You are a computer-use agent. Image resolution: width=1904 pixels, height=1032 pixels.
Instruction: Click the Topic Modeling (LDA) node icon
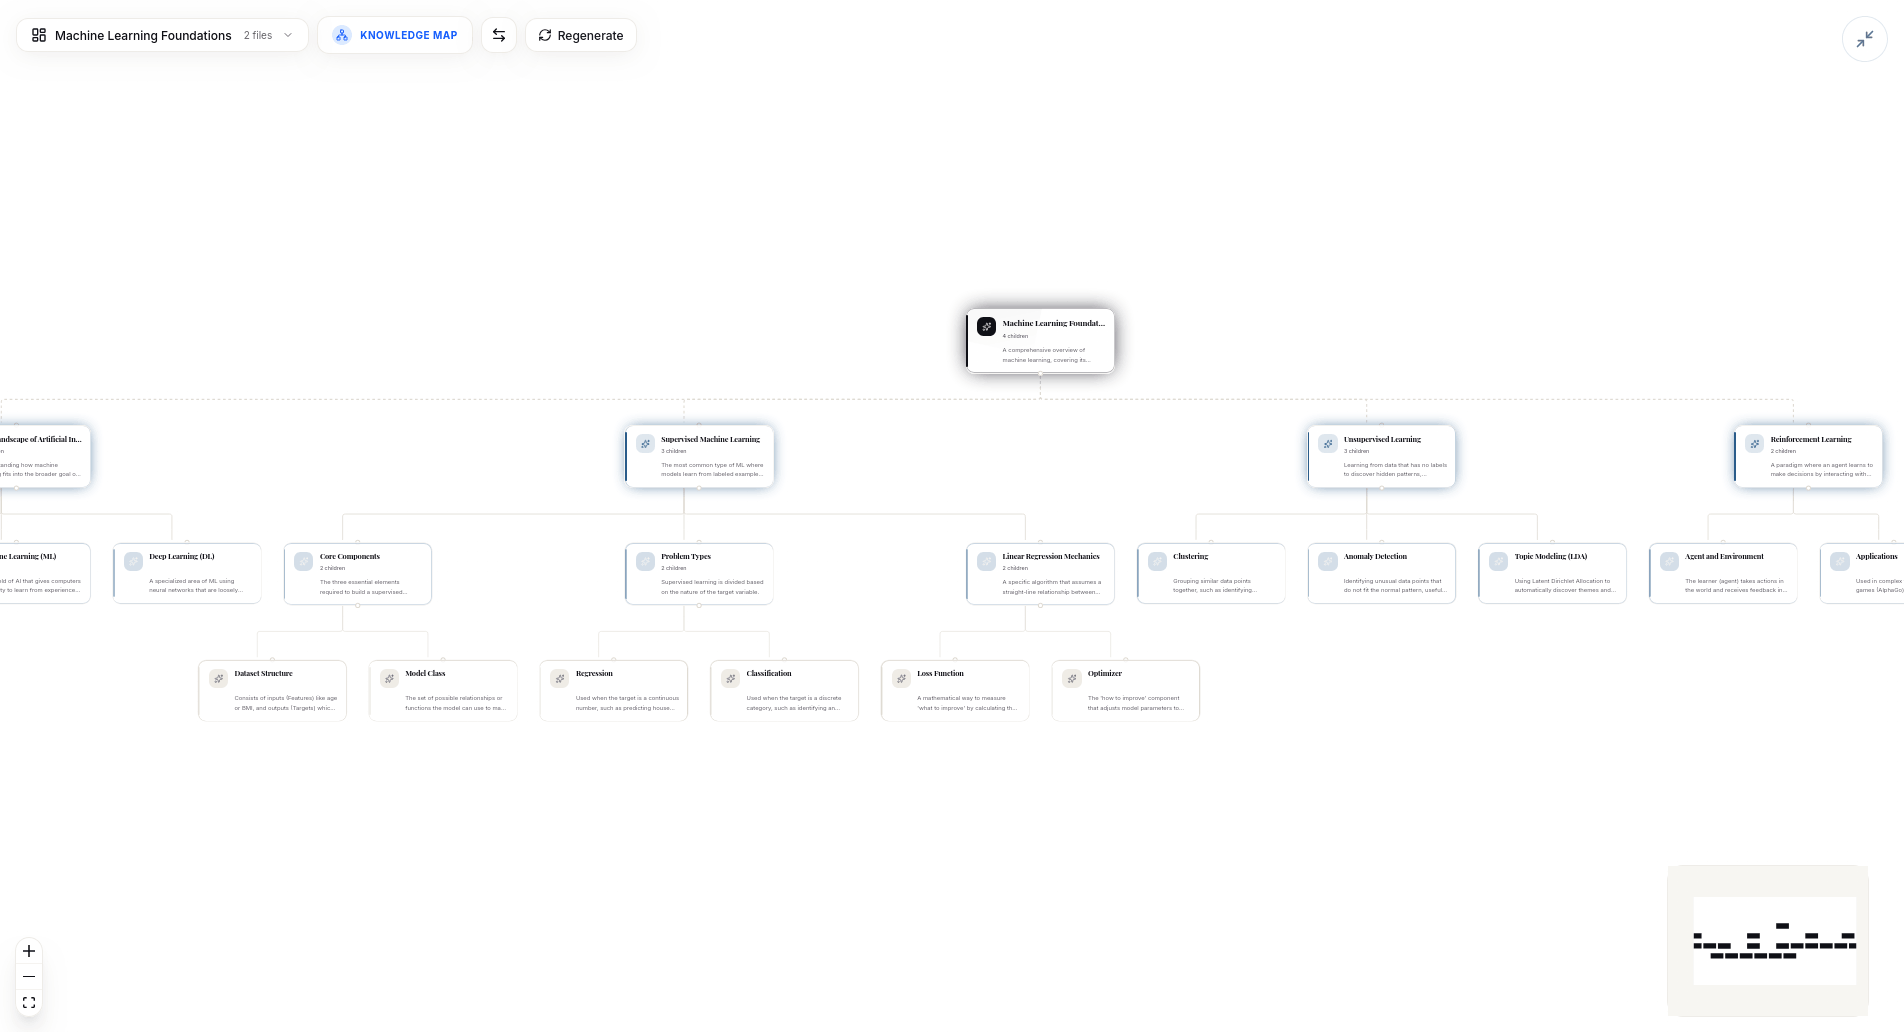1499,561
